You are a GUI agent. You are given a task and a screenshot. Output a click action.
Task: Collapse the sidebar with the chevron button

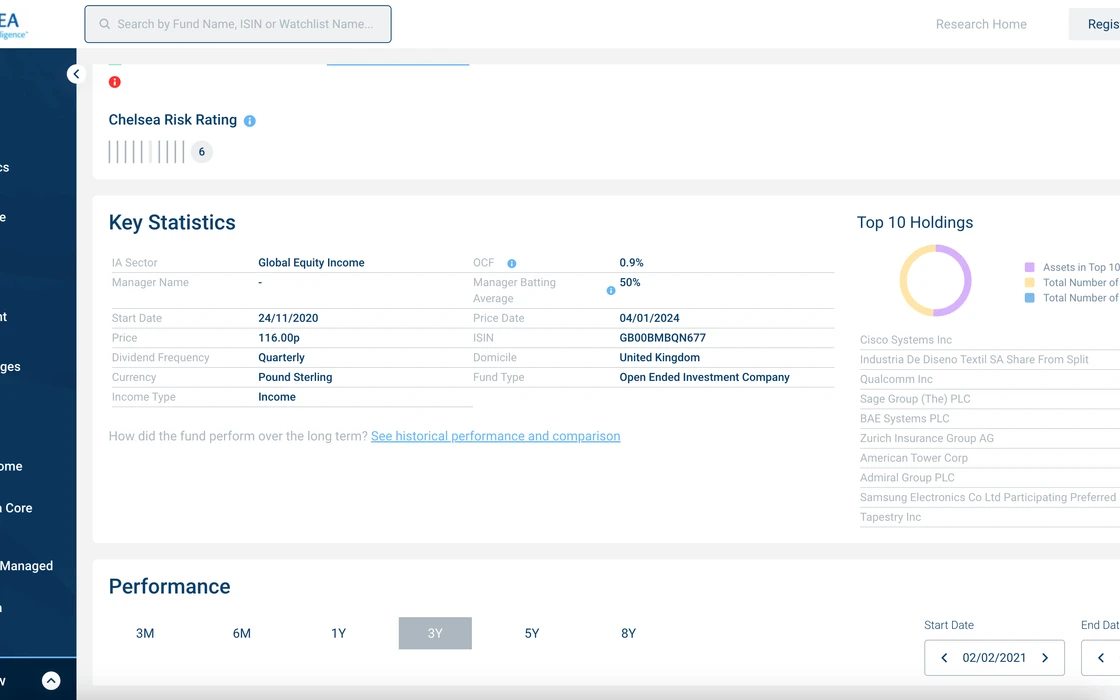pos(76,74)
